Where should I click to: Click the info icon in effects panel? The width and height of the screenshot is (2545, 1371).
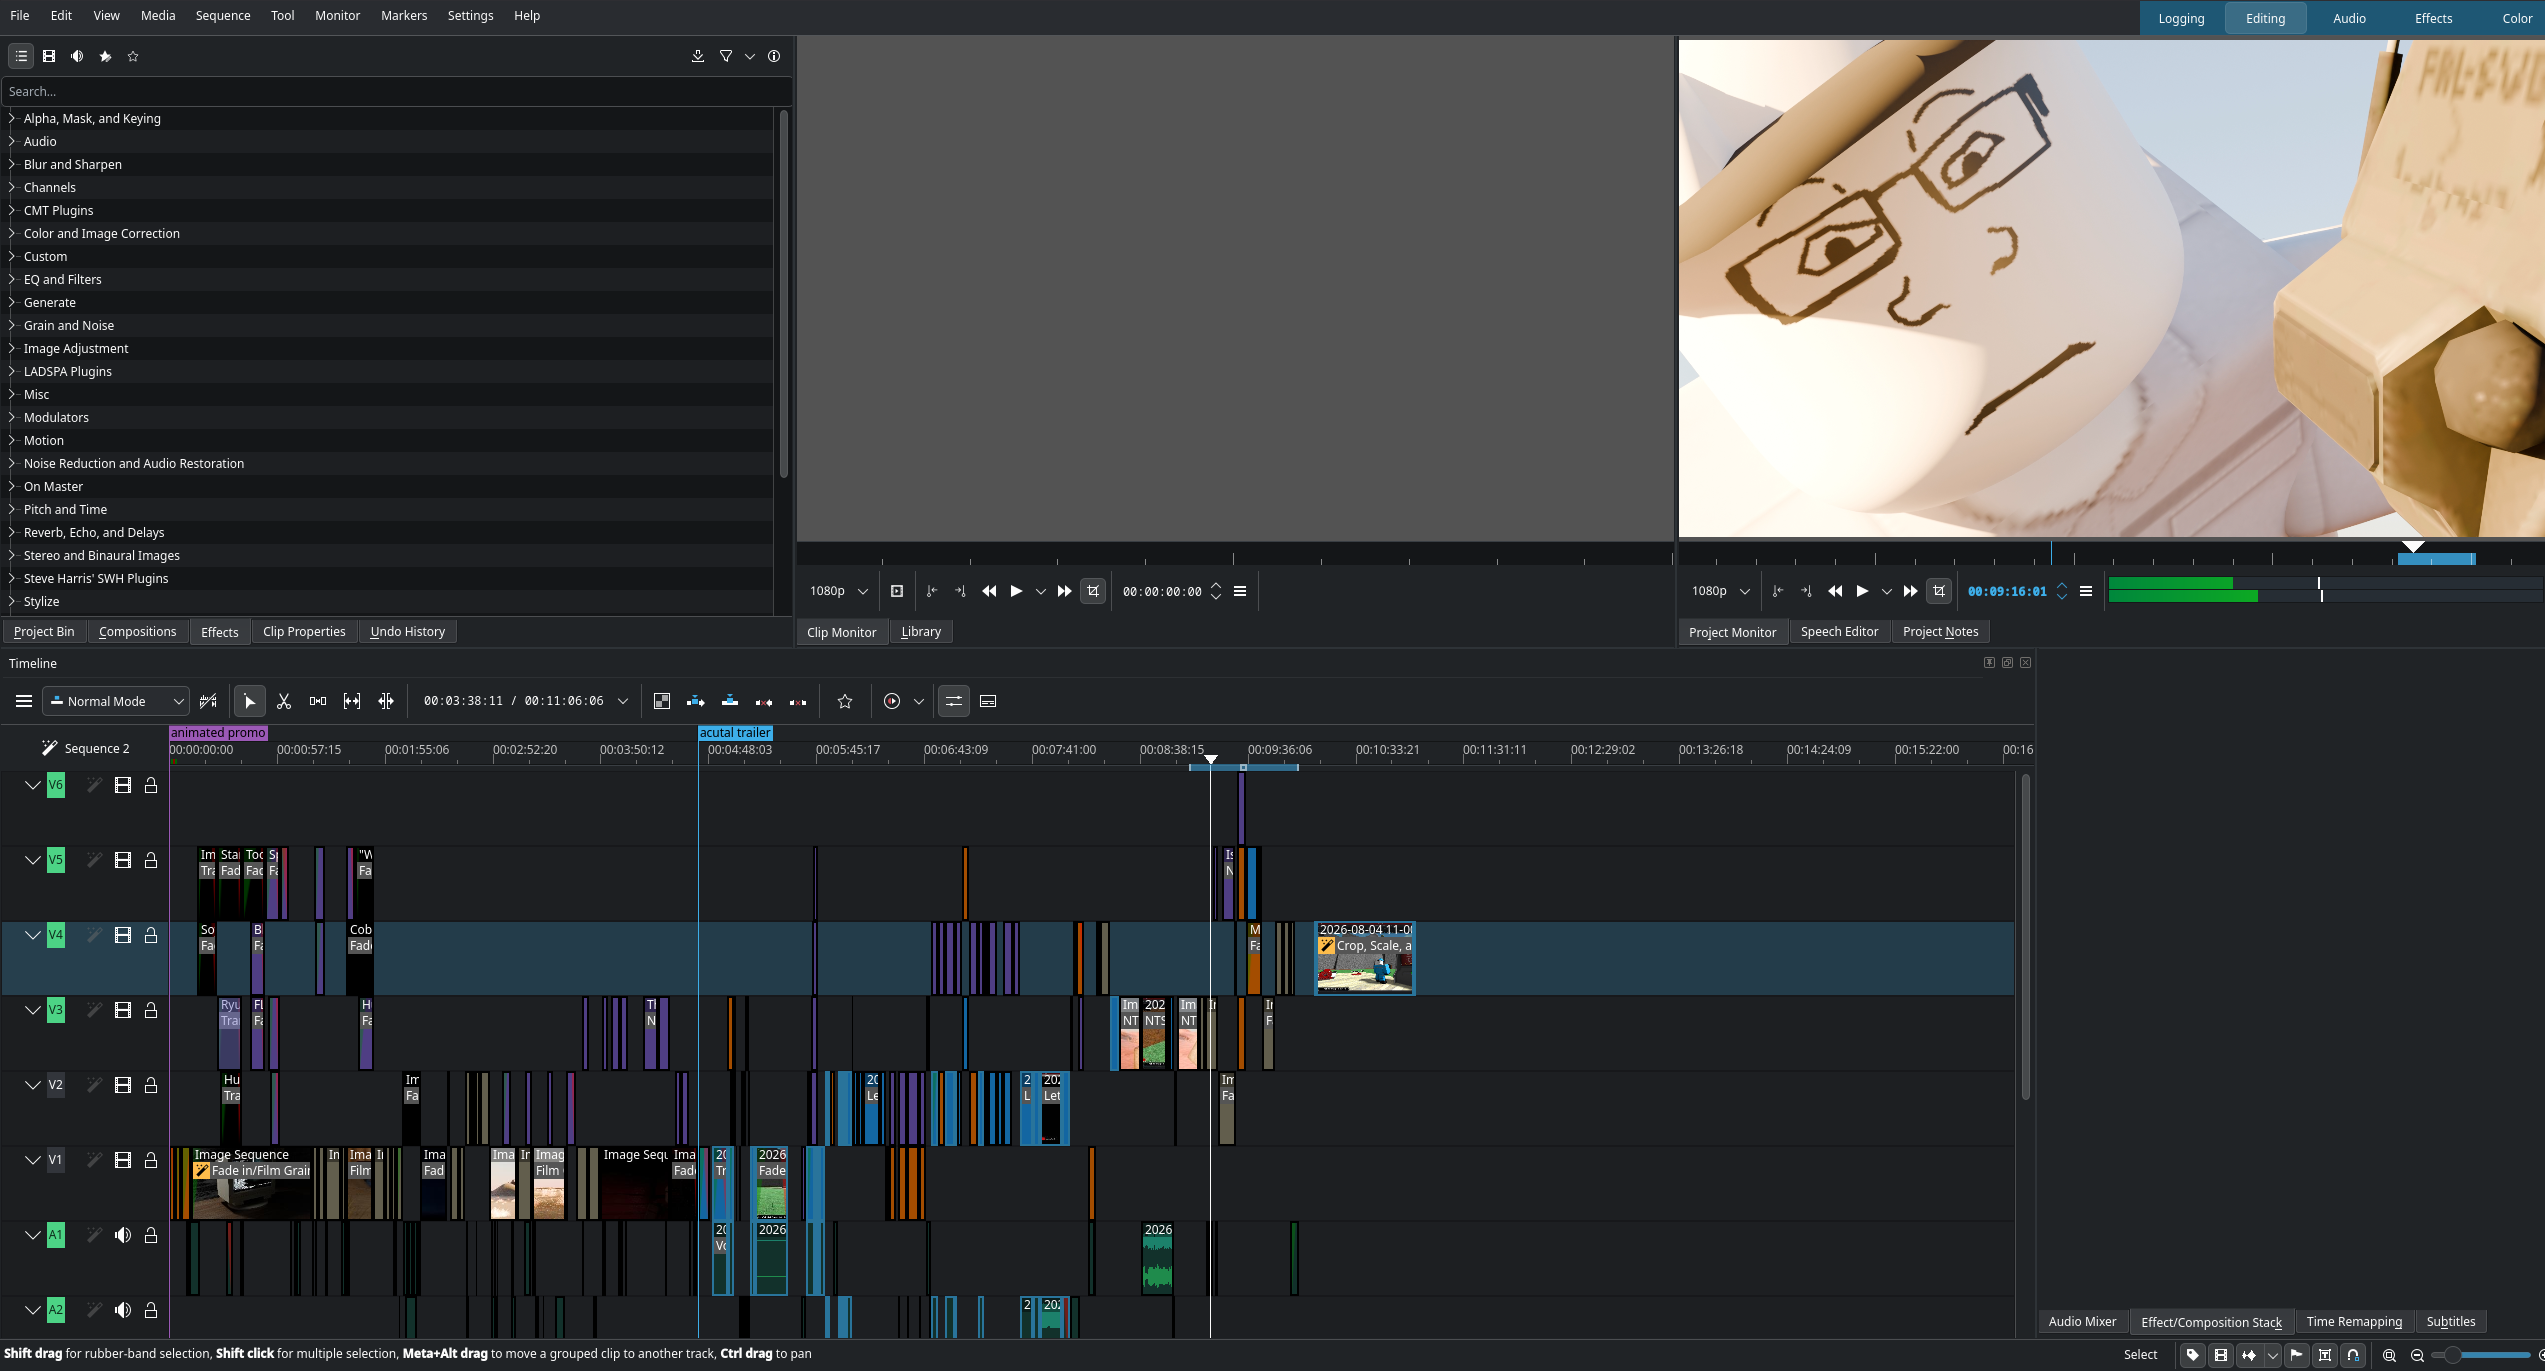click(774, 57)
